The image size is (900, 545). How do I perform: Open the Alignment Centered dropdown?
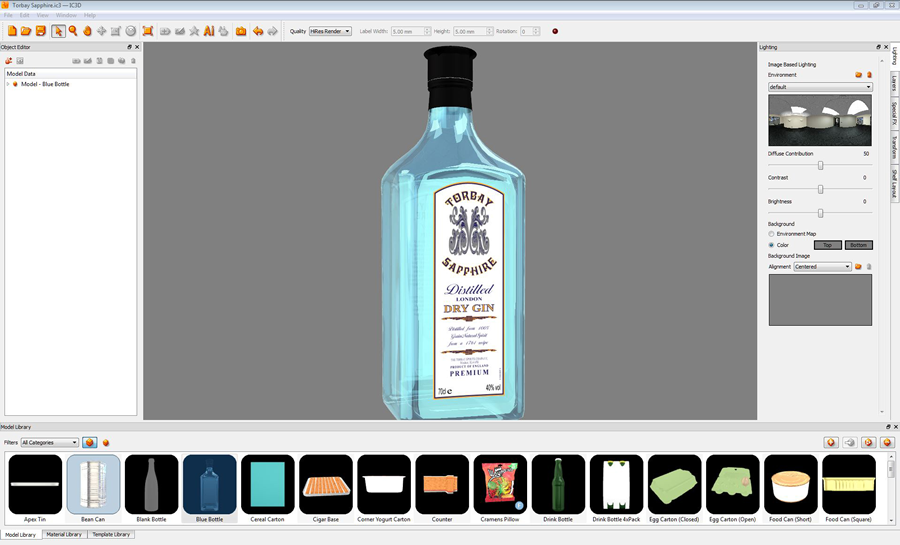(823, 267)
